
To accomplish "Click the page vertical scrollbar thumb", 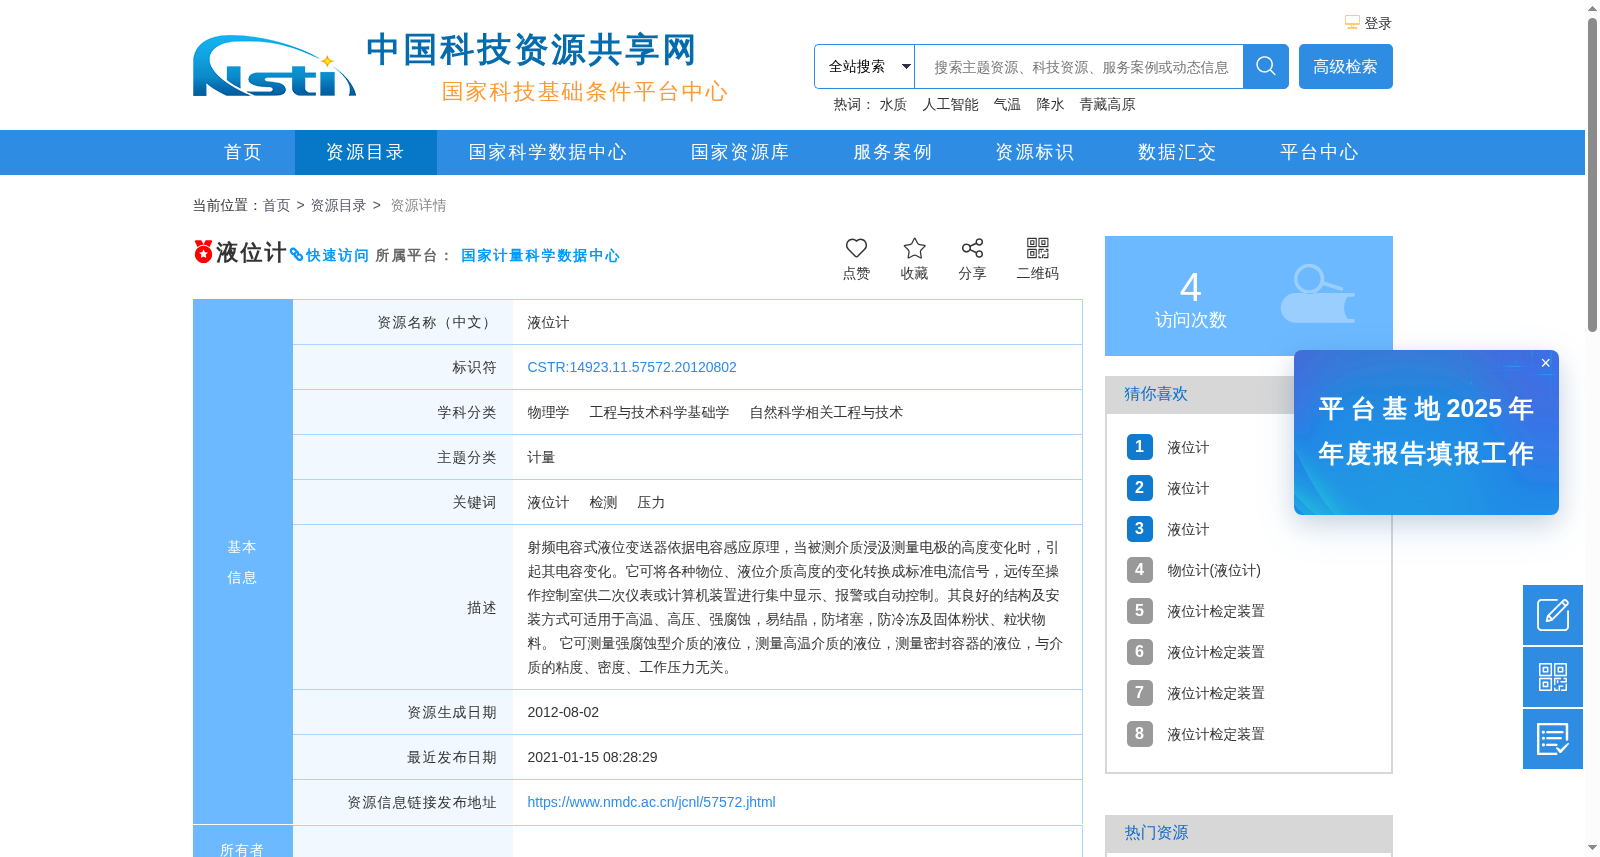I will click(1592, 174).
